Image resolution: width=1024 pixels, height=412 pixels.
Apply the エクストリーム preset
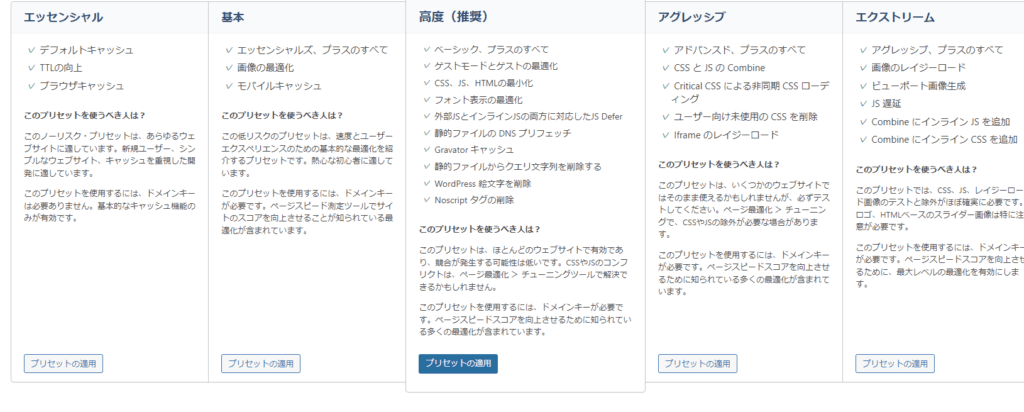click(896, 364)
